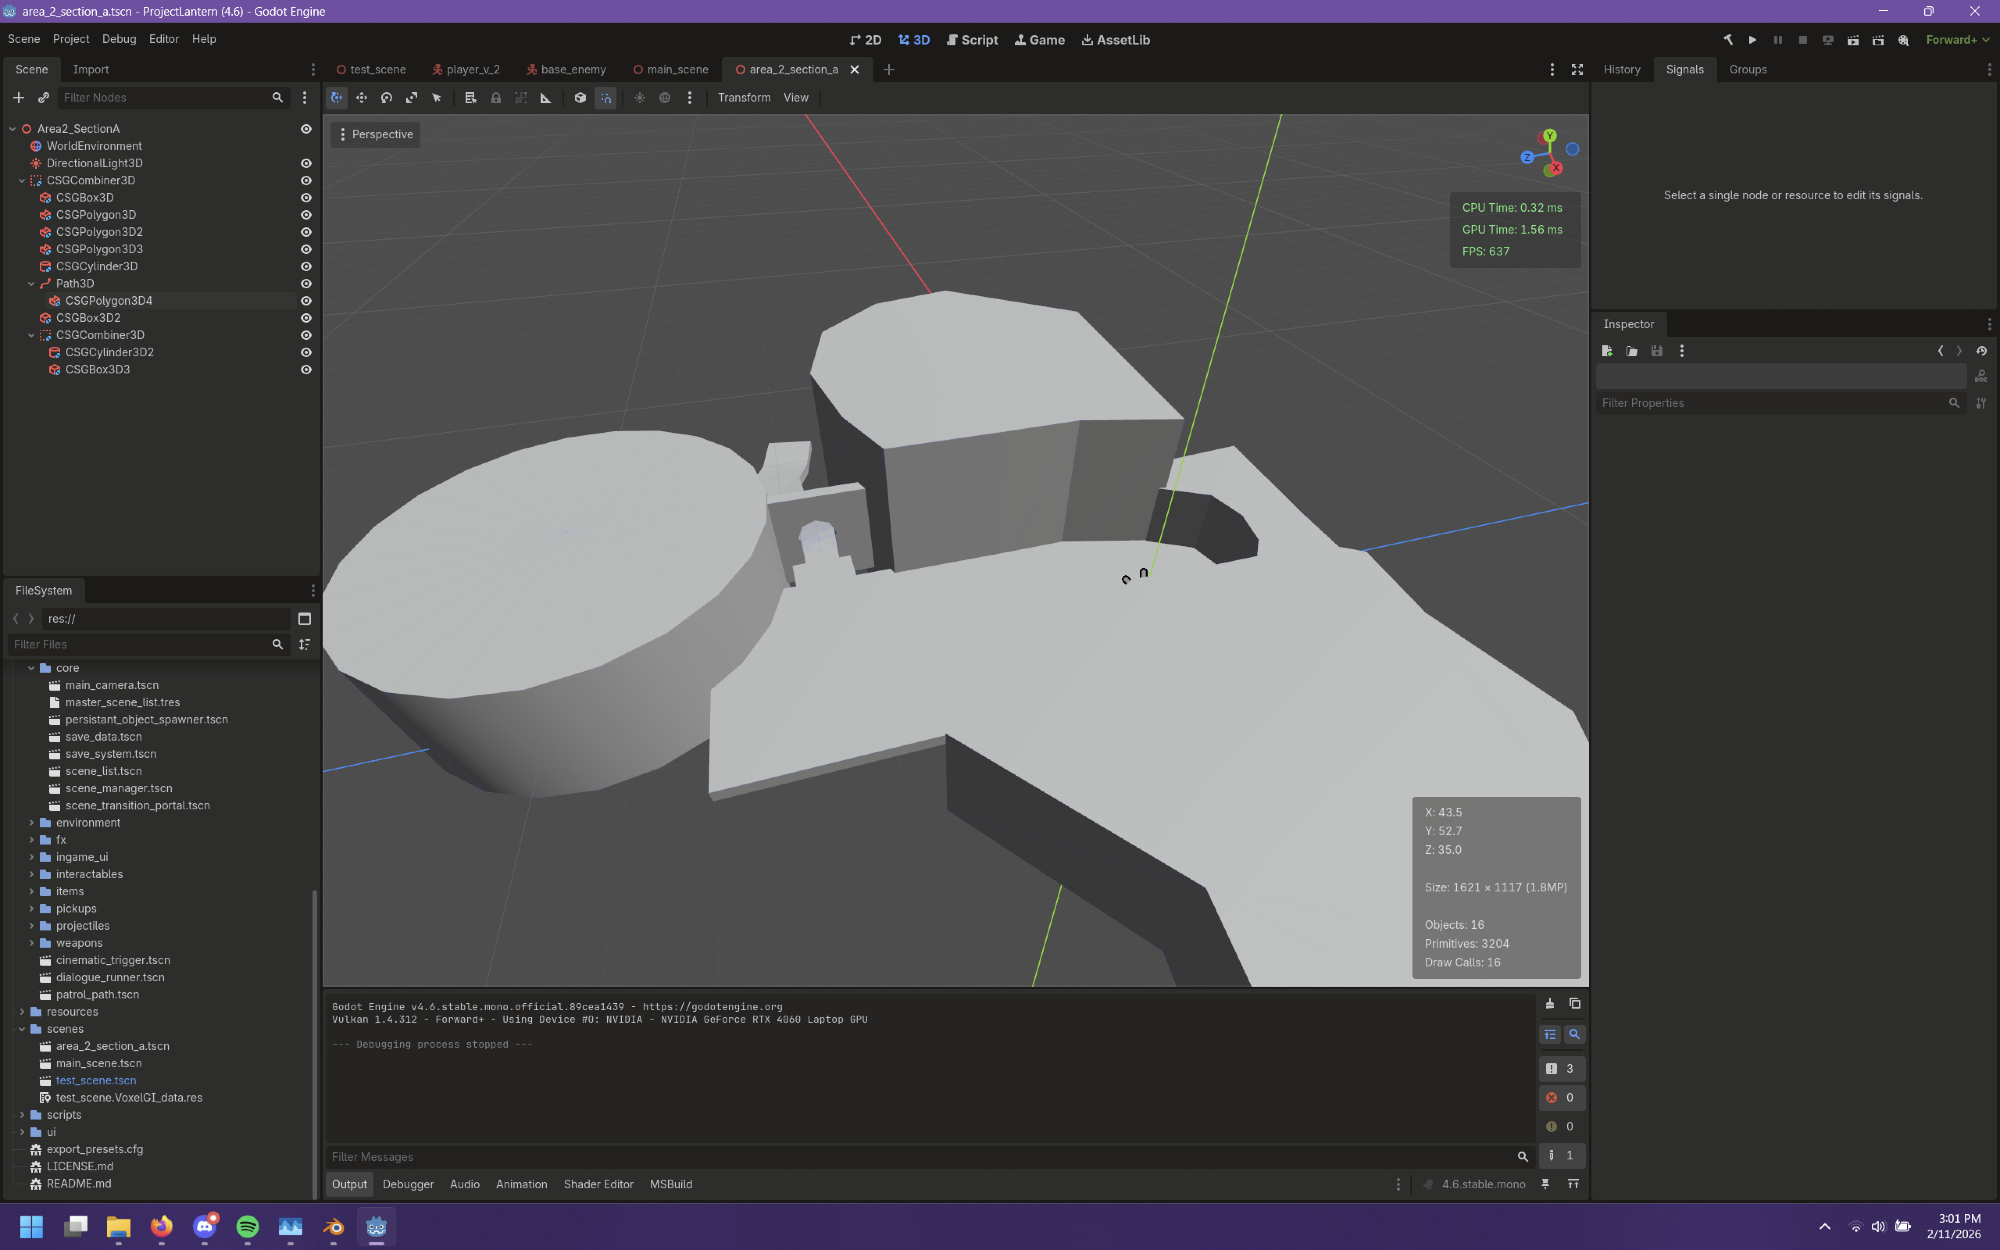Select the Move mode tool in viewport toolbar
This screenshot has width=2000, height=1250.
coord(361,98)
